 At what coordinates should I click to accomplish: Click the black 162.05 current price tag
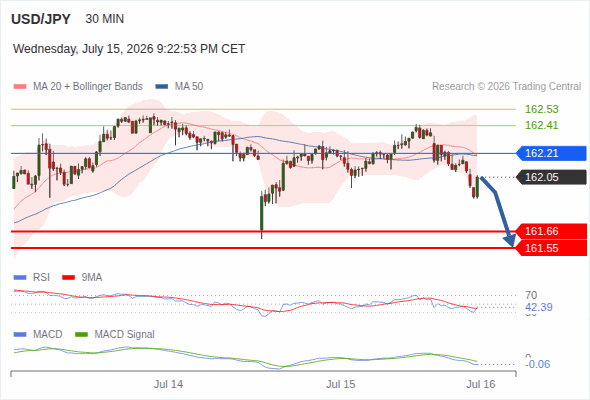pyautogui.click(x=551, y=177)
